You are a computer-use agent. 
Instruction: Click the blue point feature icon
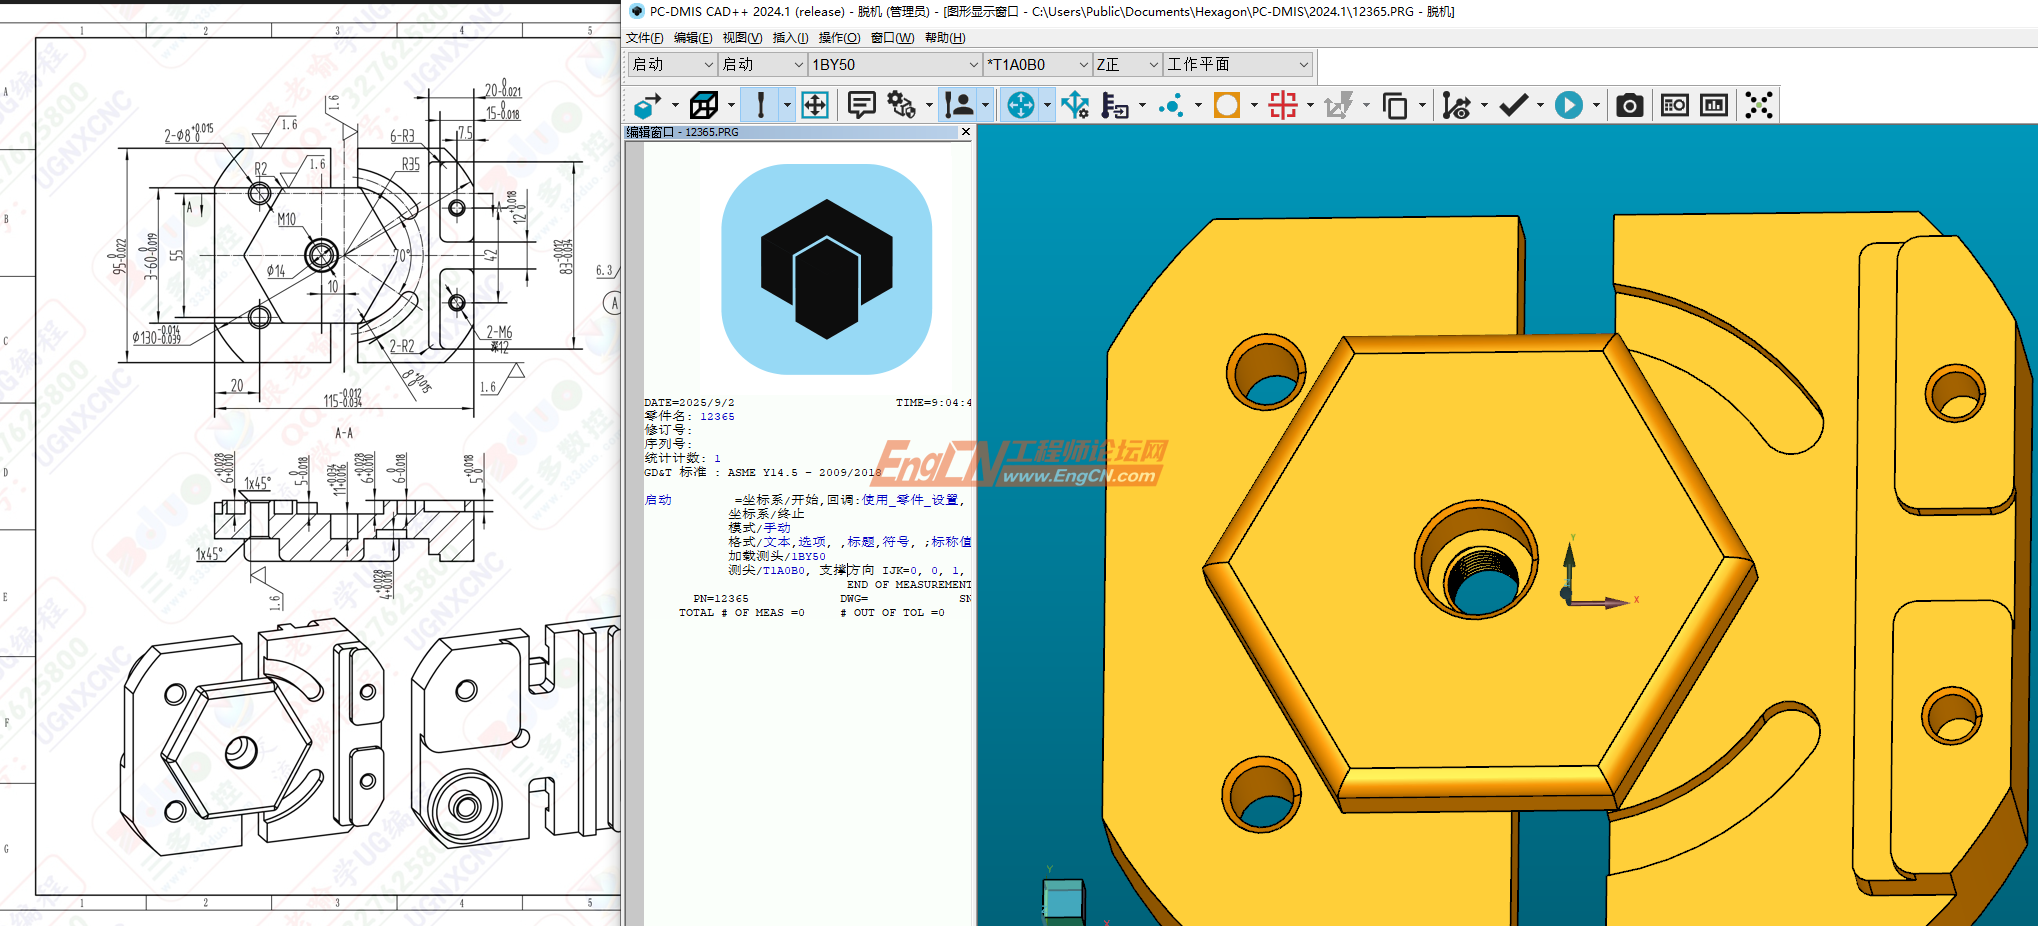tap(1171, 105)
